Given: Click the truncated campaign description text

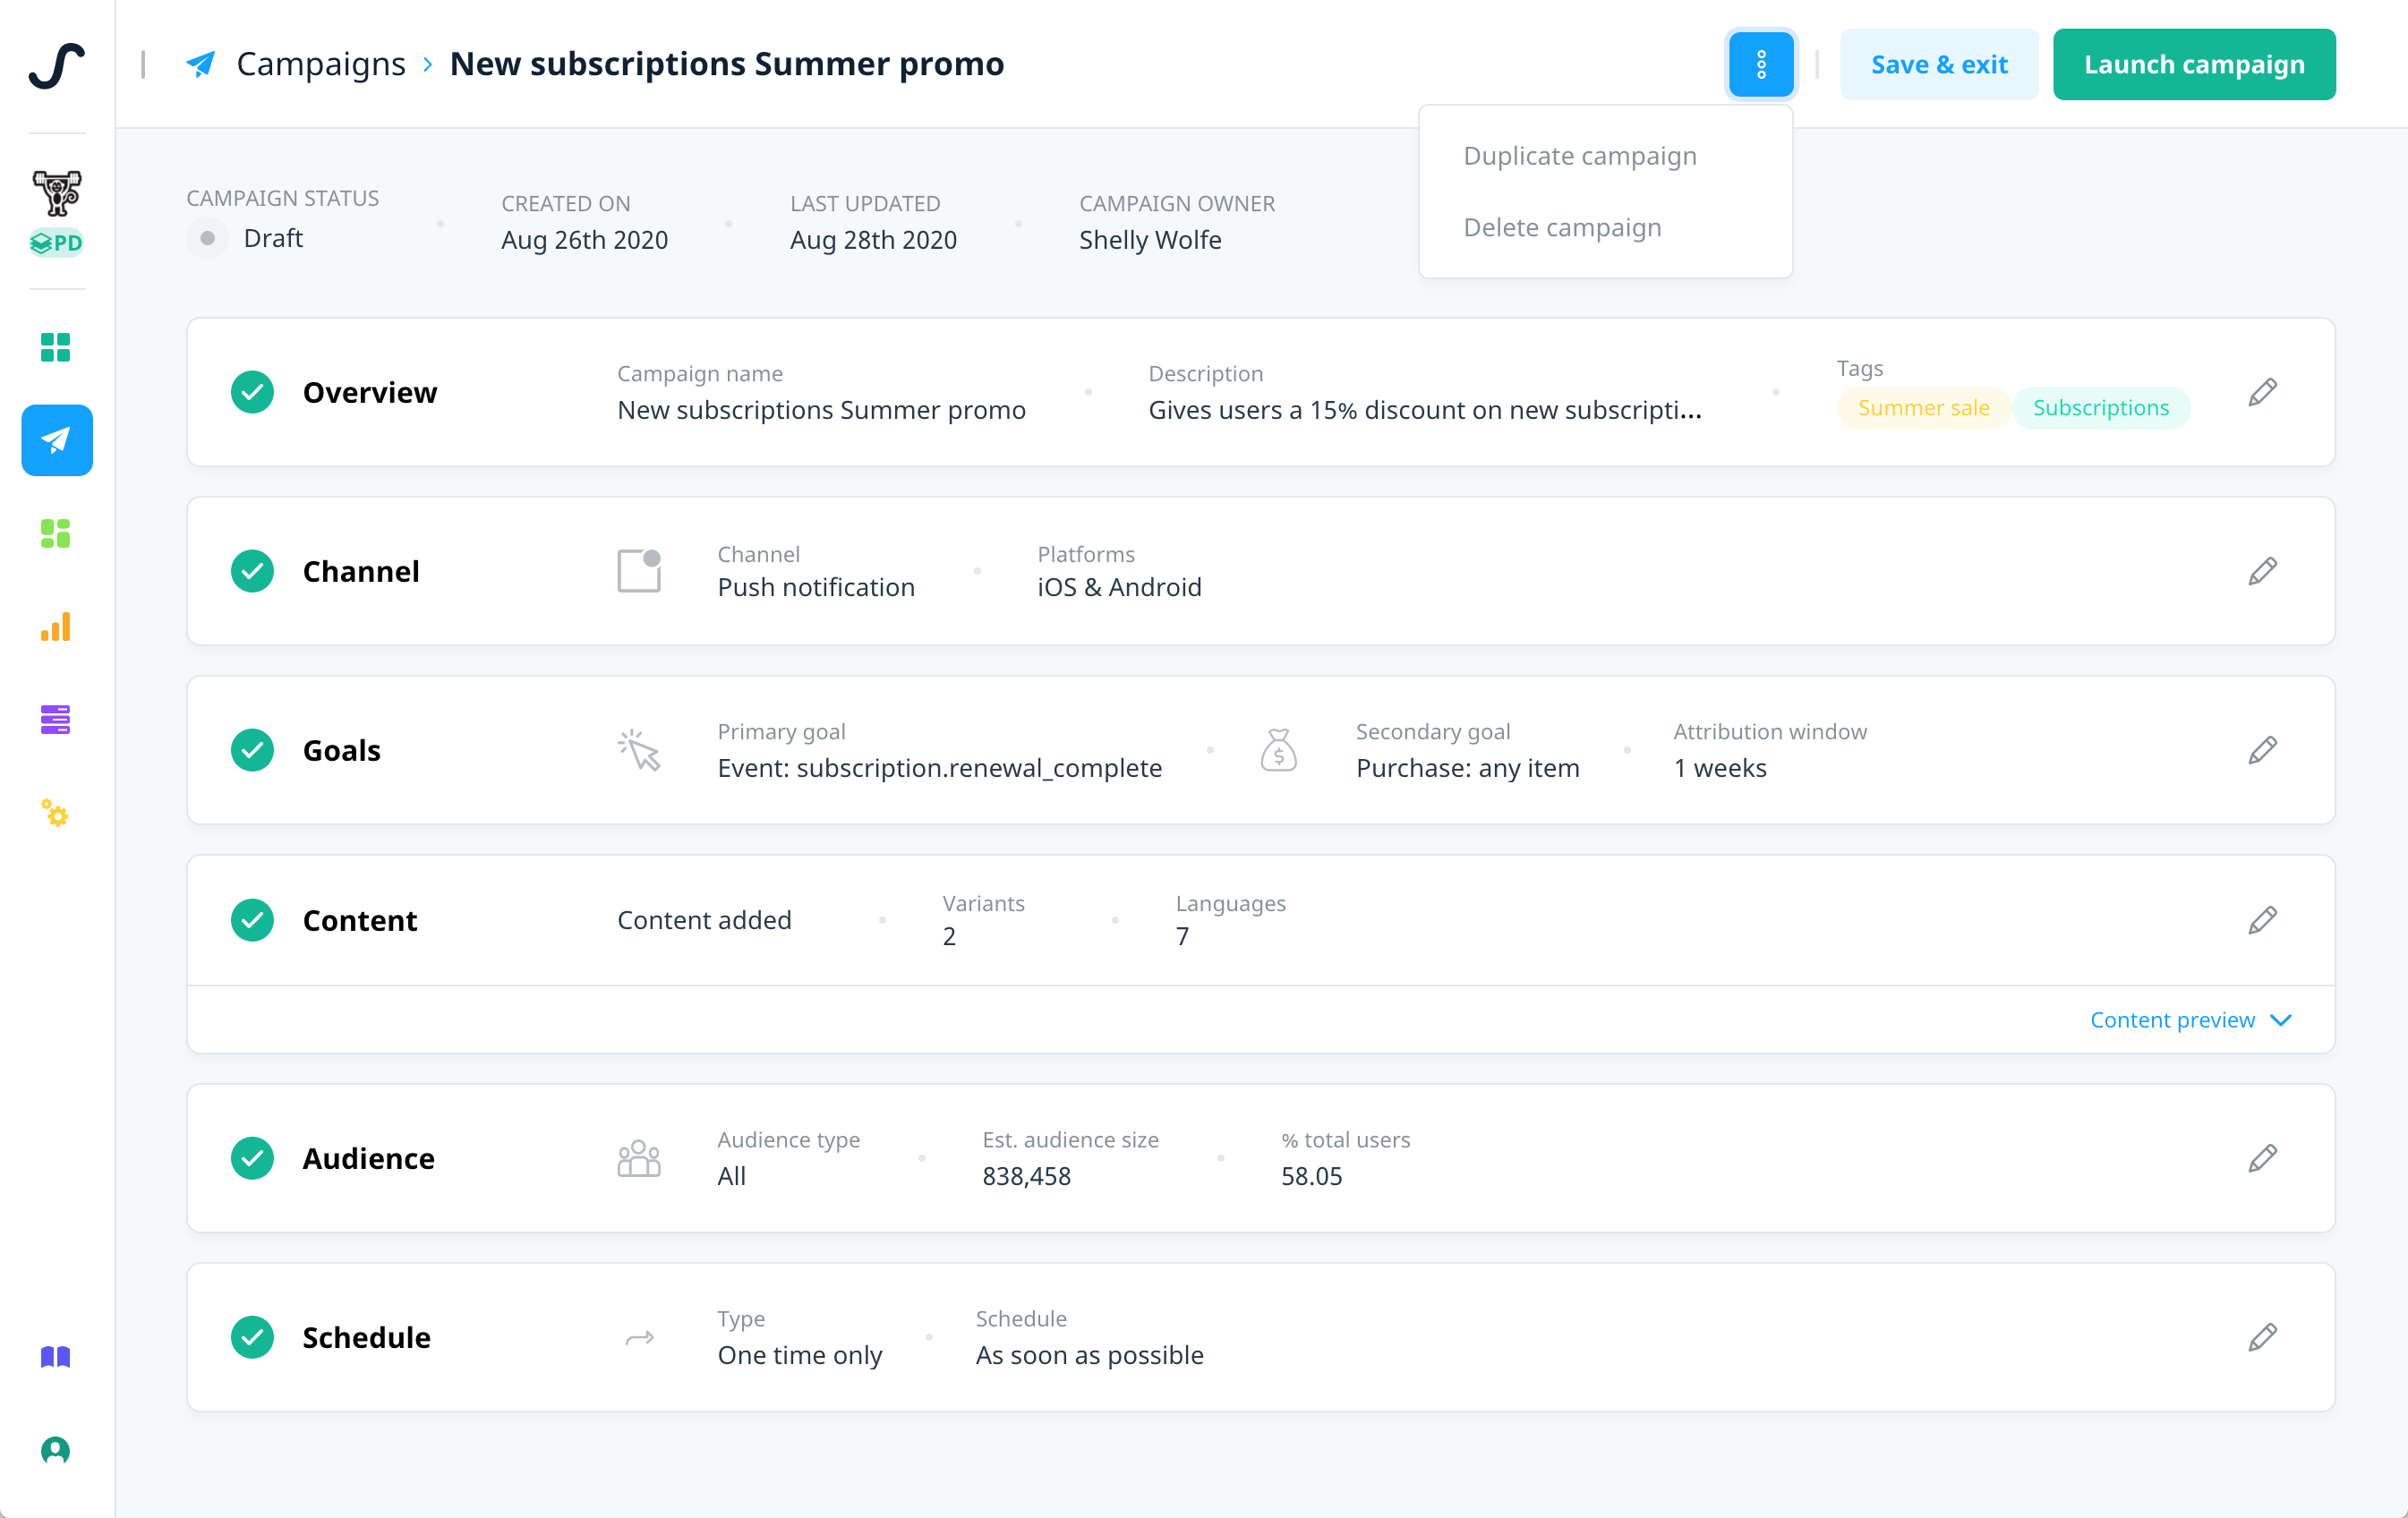Looking at the screenshot, I should click(1425, 410).
